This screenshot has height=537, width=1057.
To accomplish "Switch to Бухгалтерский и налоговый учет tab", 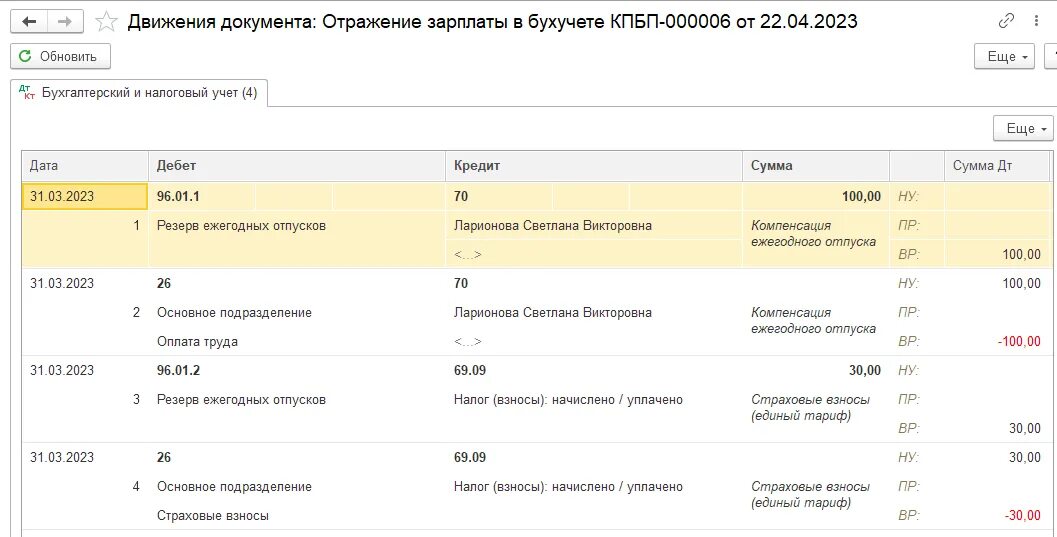I will (x=139, y=93).
